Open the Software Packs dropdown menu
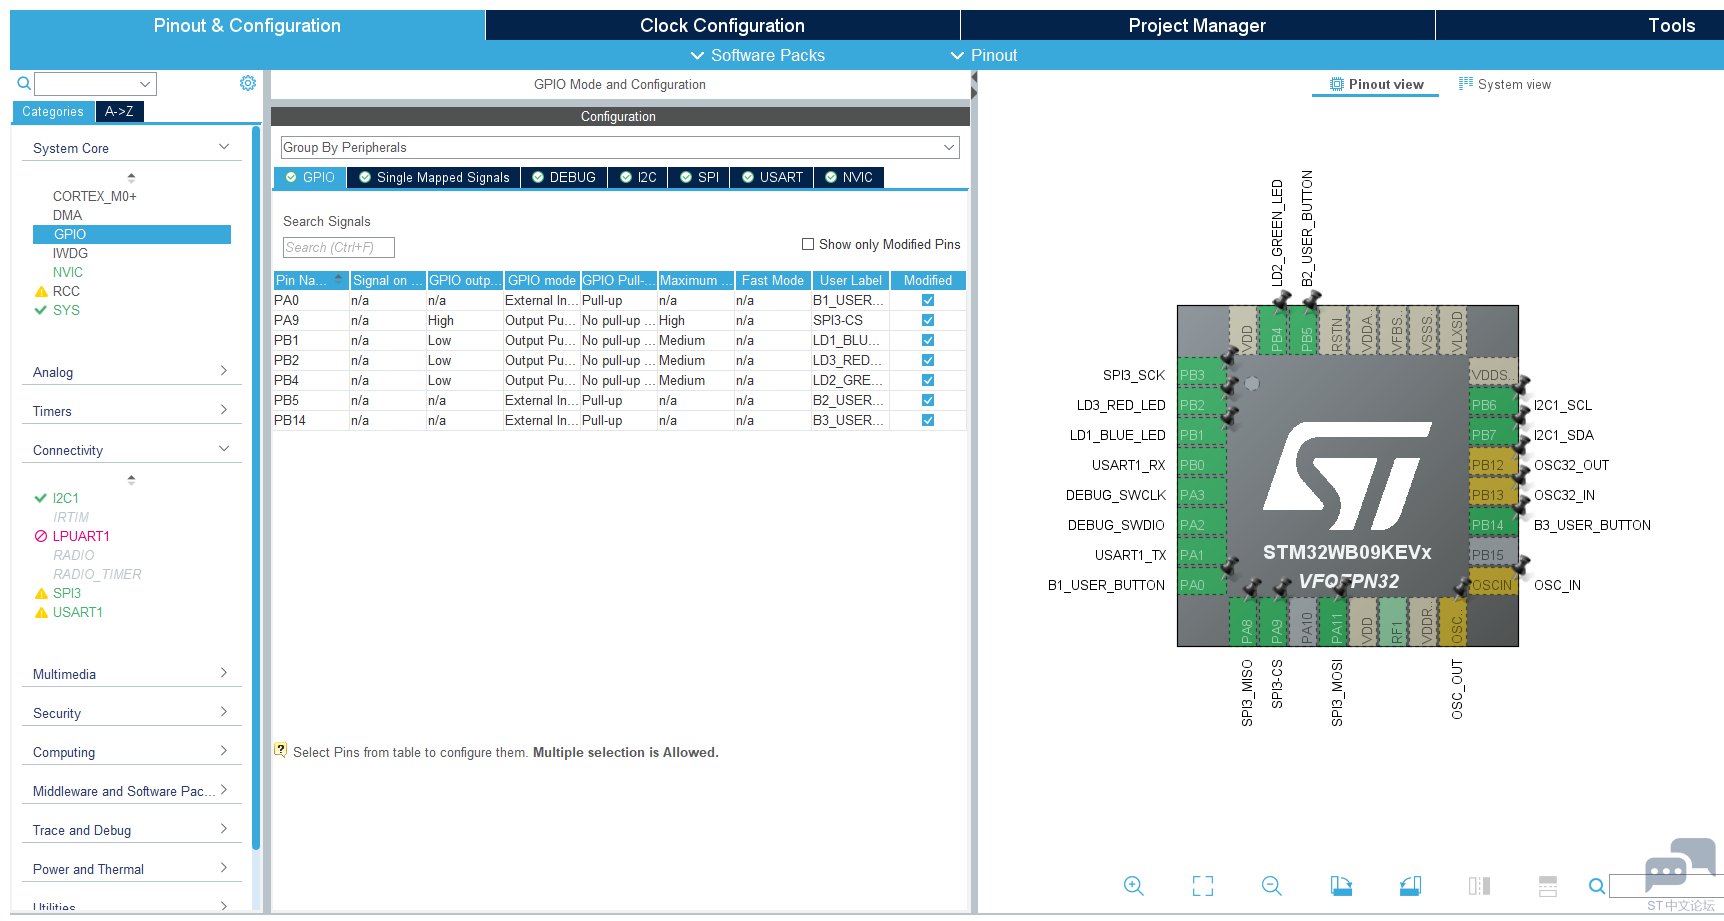Screen dimensions: 1724x921 click(x=758, y=55)
